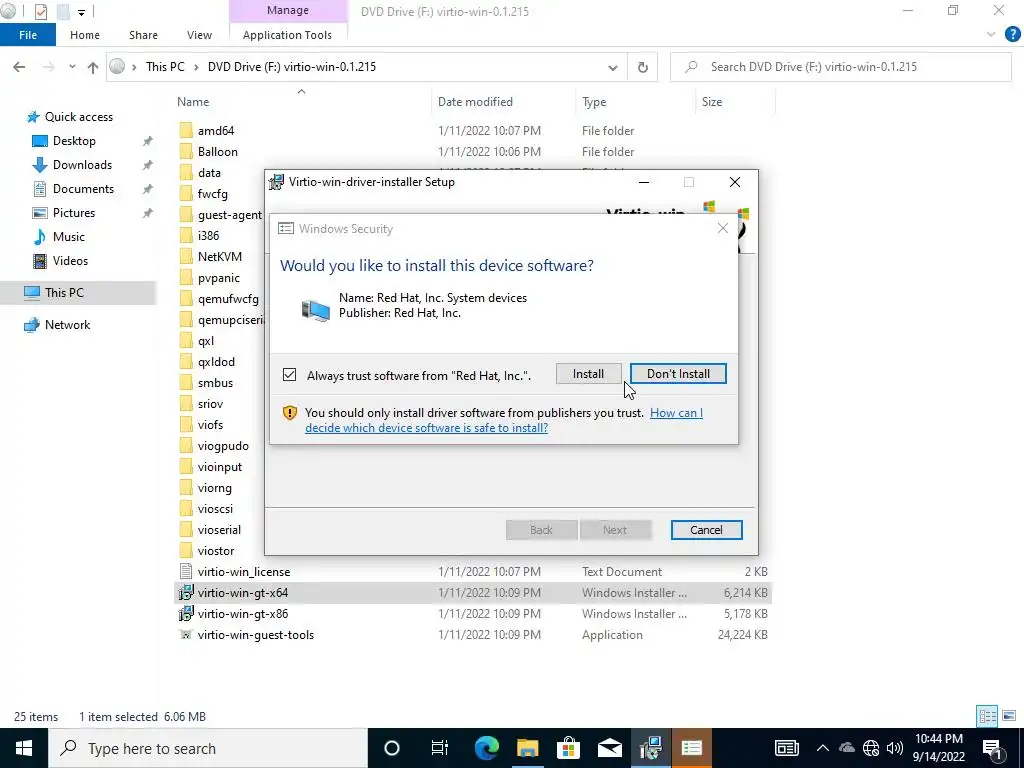The image size is (1024, 768).
Task: Click the Don't Install button
Action: (678, 374)
